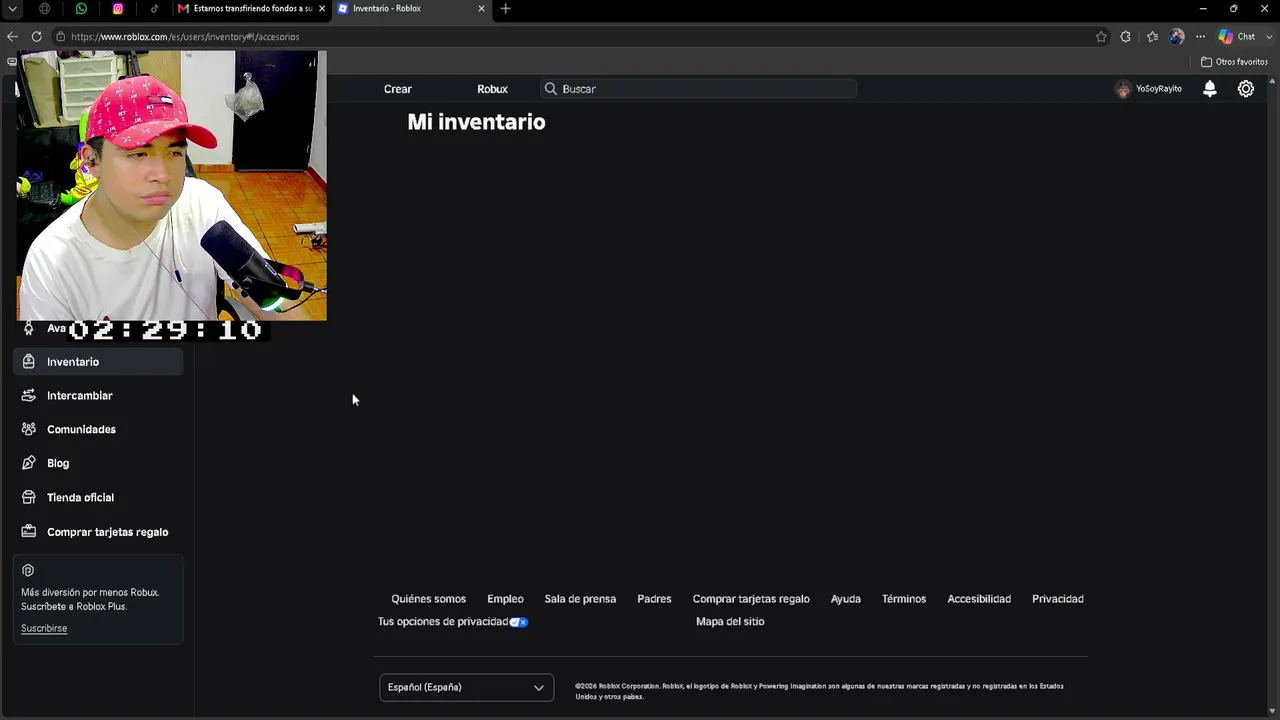Open the pinned WhatsApp tab

click(x=81, y=9)
